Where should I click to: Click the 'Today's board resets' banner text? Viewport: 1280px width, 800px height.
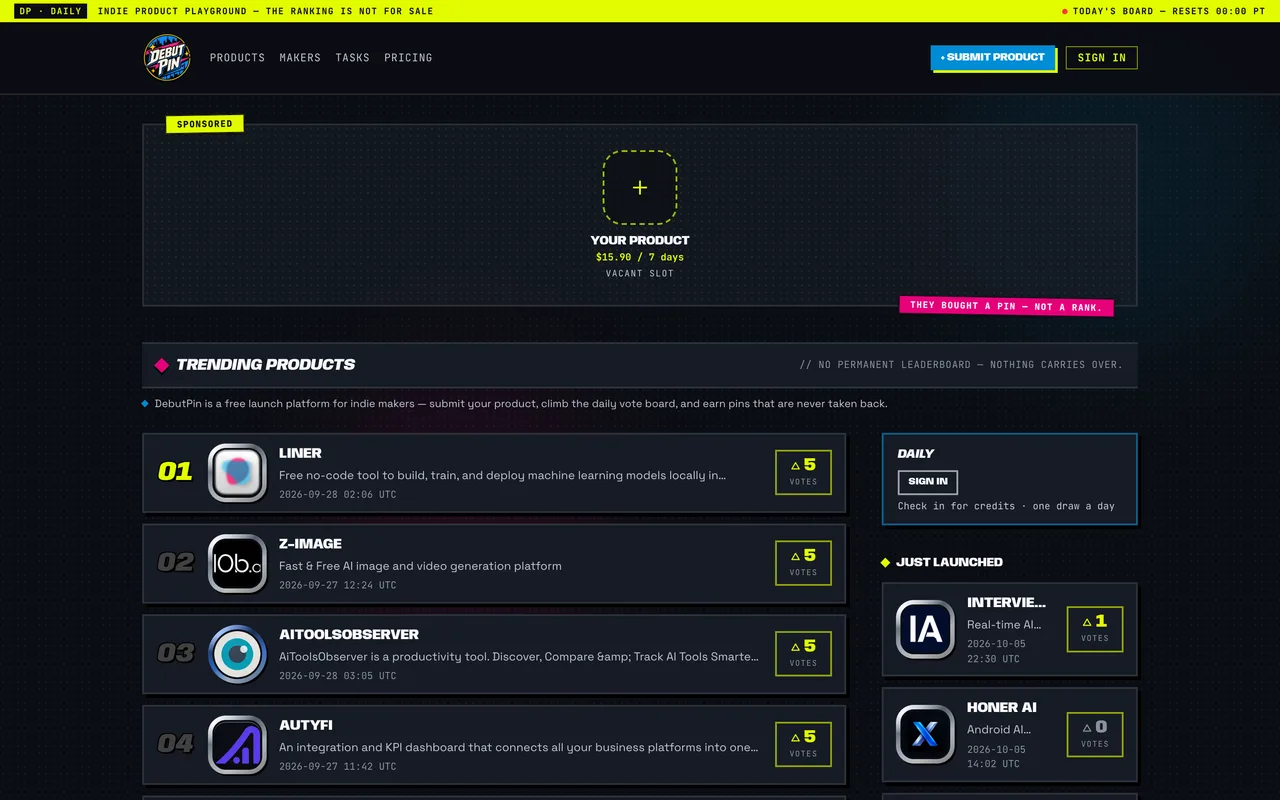coord(1169,11)
